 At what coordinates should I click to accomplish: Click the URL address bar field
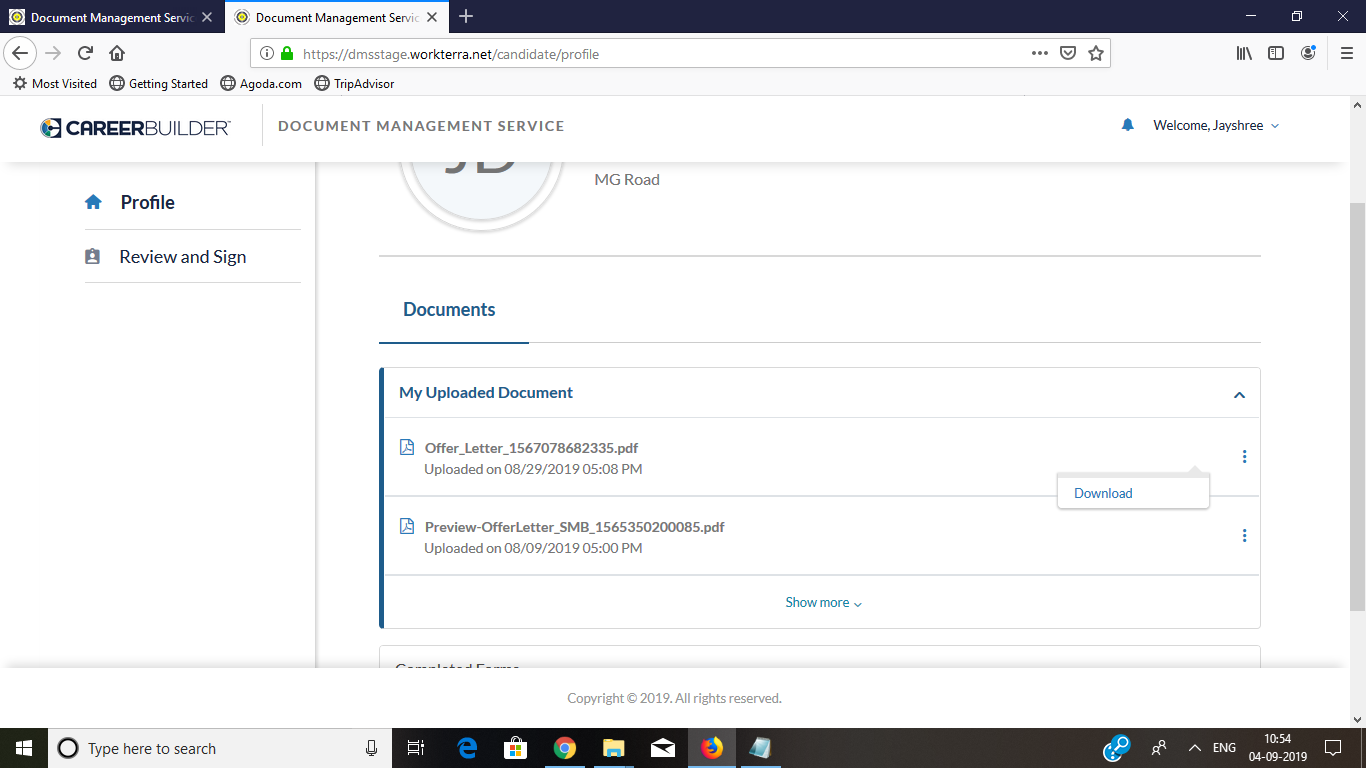pyautogui.click(x=650, y=54)
